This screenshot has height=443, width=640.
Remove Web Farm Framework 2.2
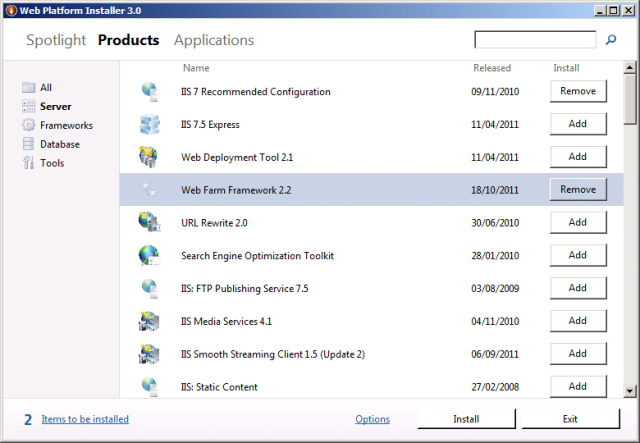click(x=578, y=189)
